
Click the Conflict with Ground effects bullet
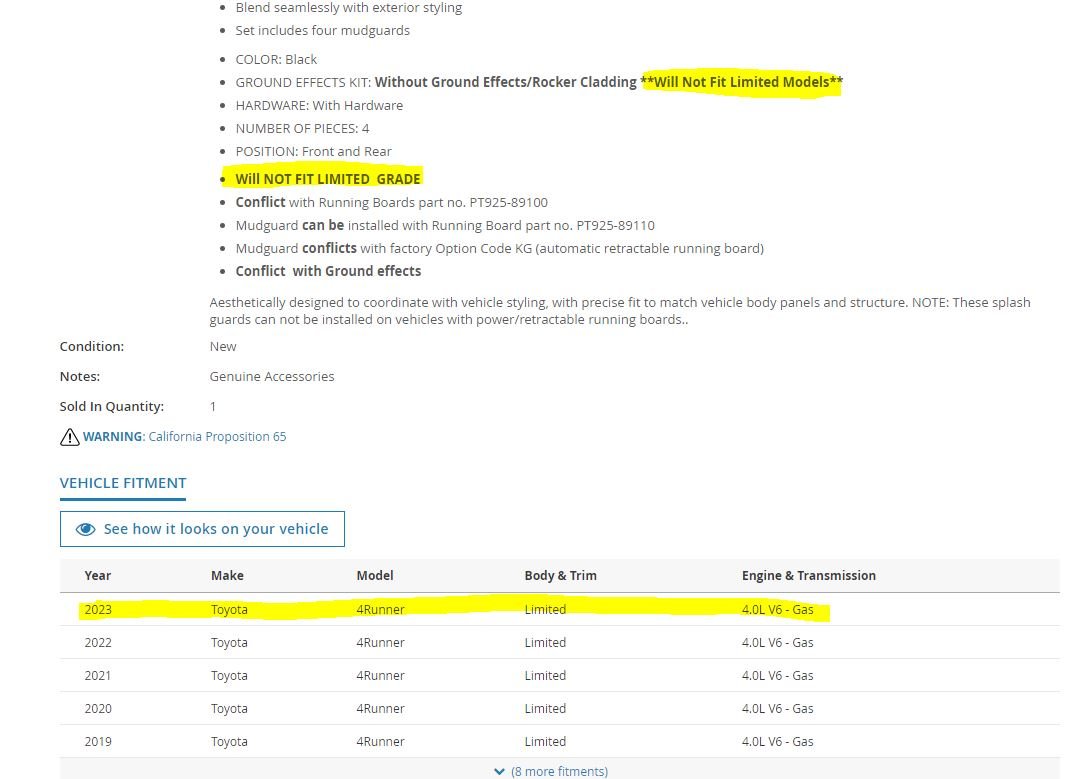point(328,272)
